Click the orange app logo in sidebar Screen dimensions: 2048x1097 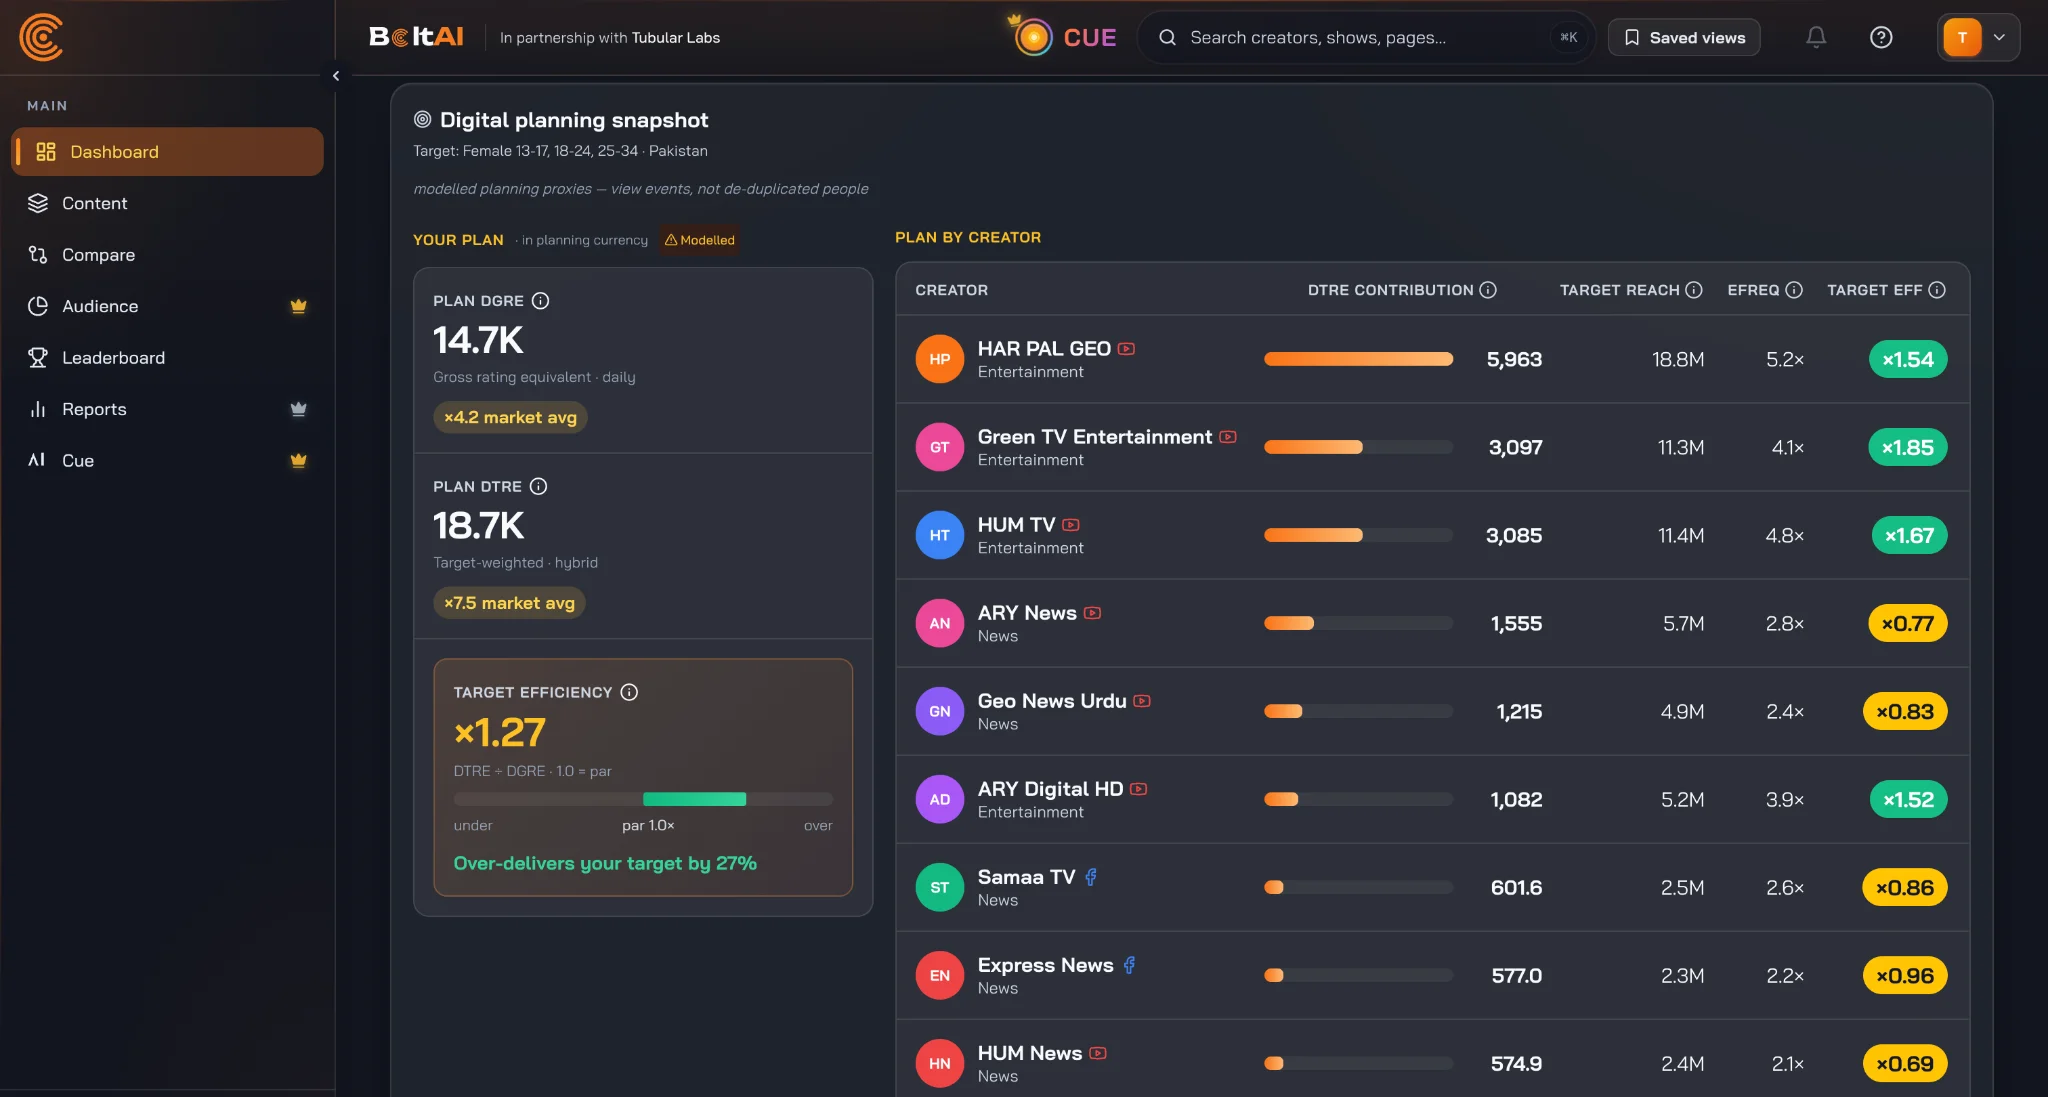[41, 38]
